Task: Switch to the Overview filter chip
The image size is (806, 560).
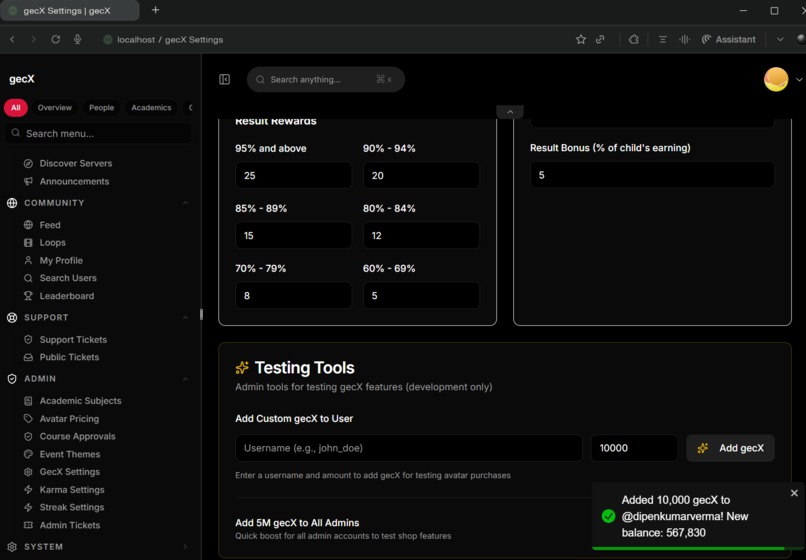Action: [x=54, y=107]
